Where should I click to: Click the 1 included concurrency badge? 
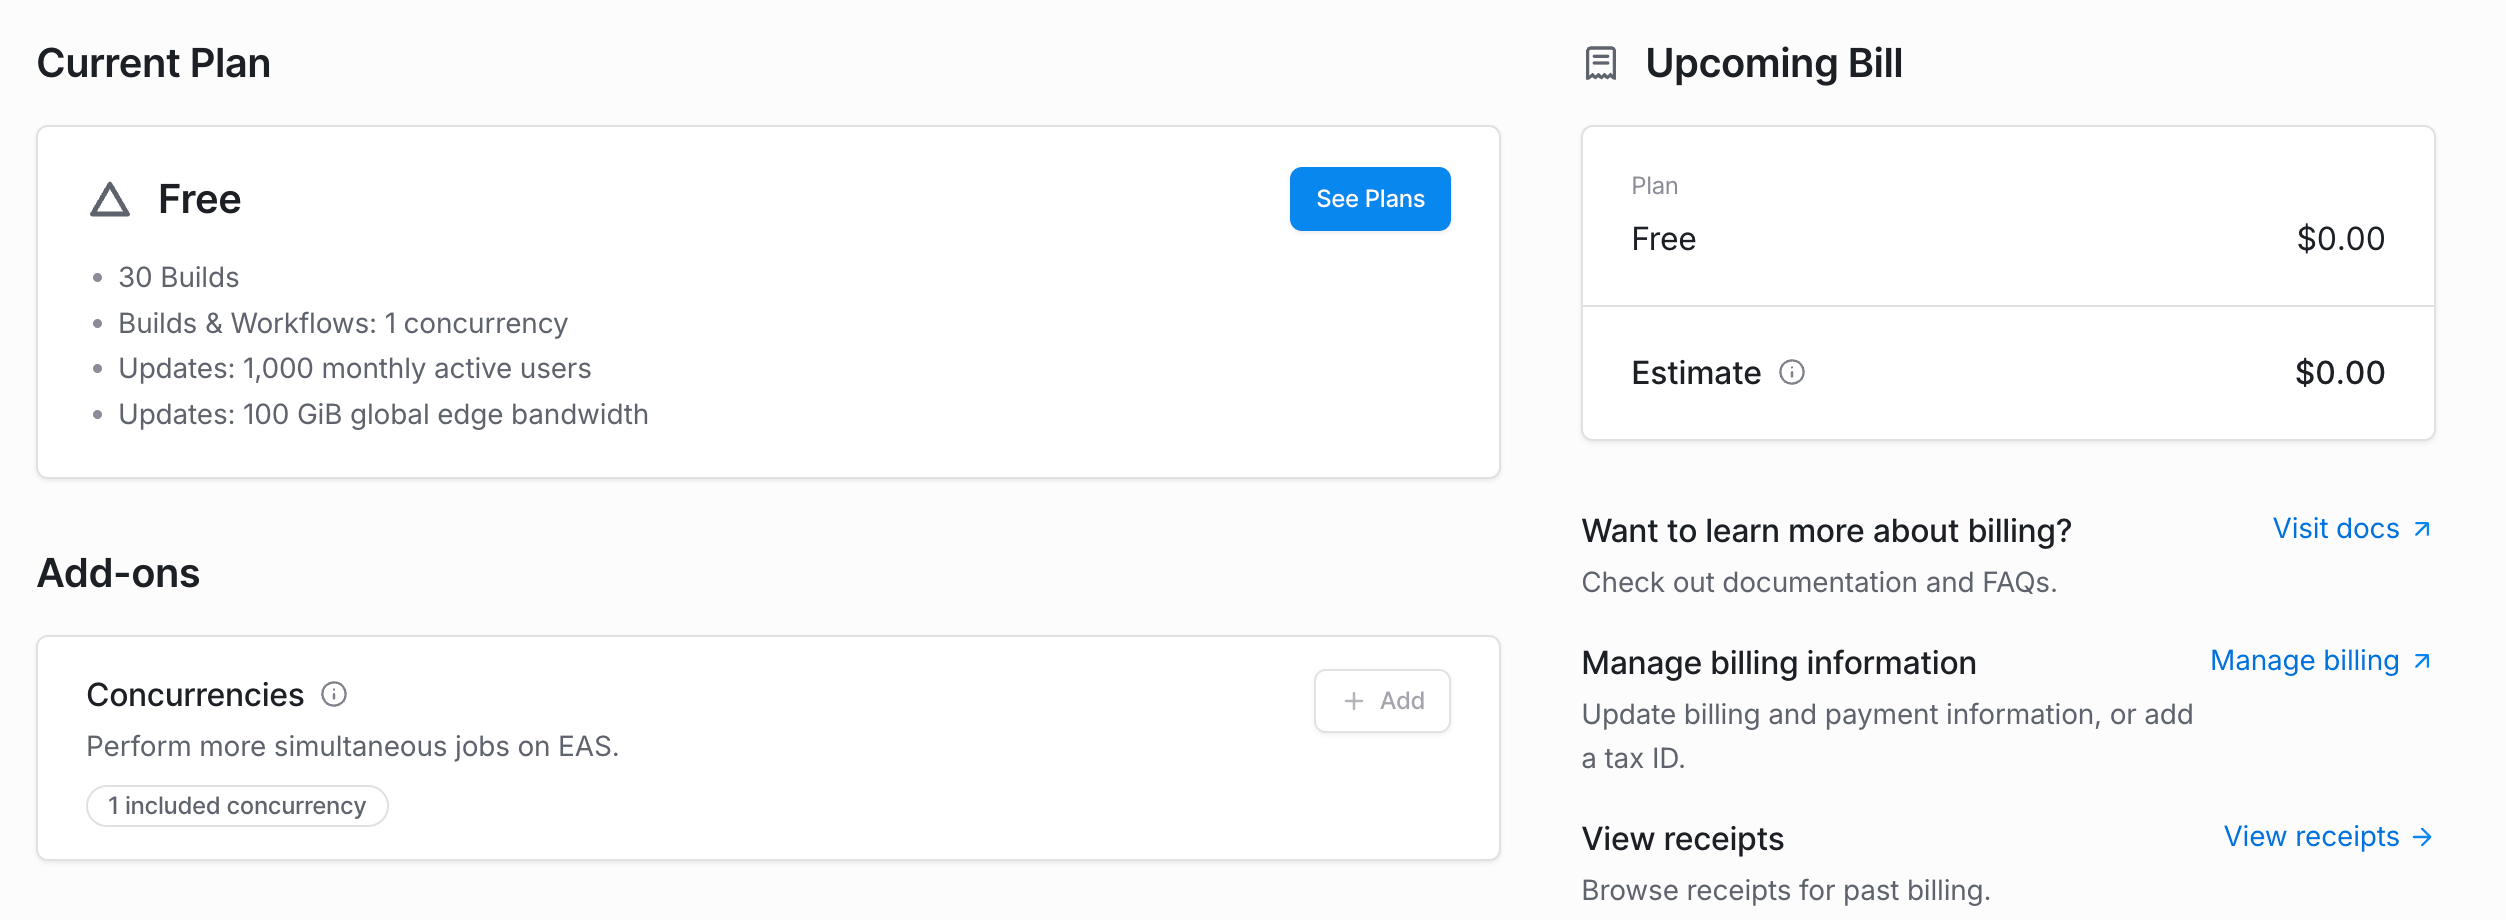pos(237,805)
